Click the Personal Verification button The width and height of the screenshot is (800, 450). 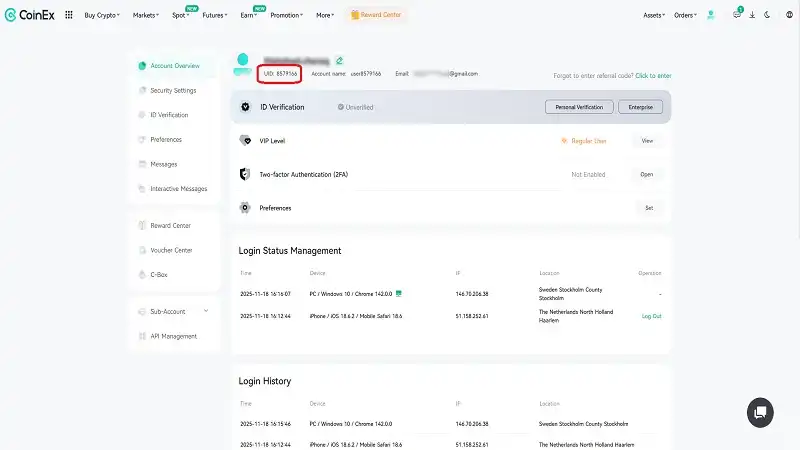[579, 107]
